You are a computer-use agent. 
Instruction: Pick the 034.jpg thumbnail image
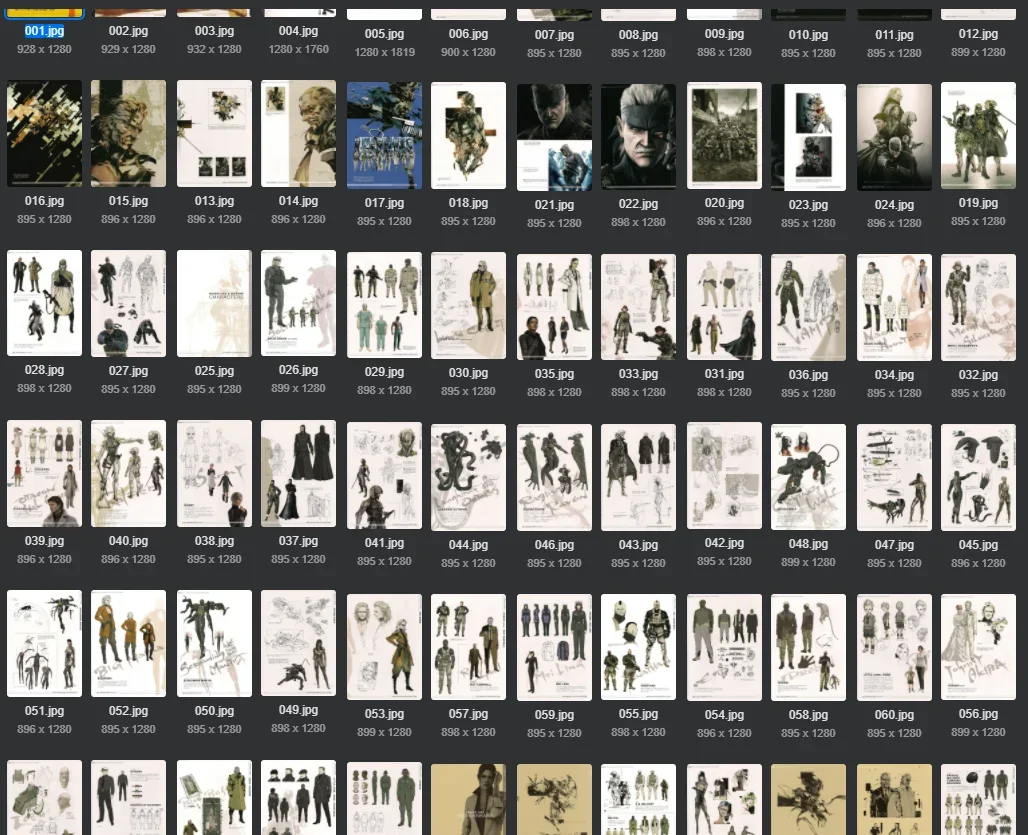point(894,307)
